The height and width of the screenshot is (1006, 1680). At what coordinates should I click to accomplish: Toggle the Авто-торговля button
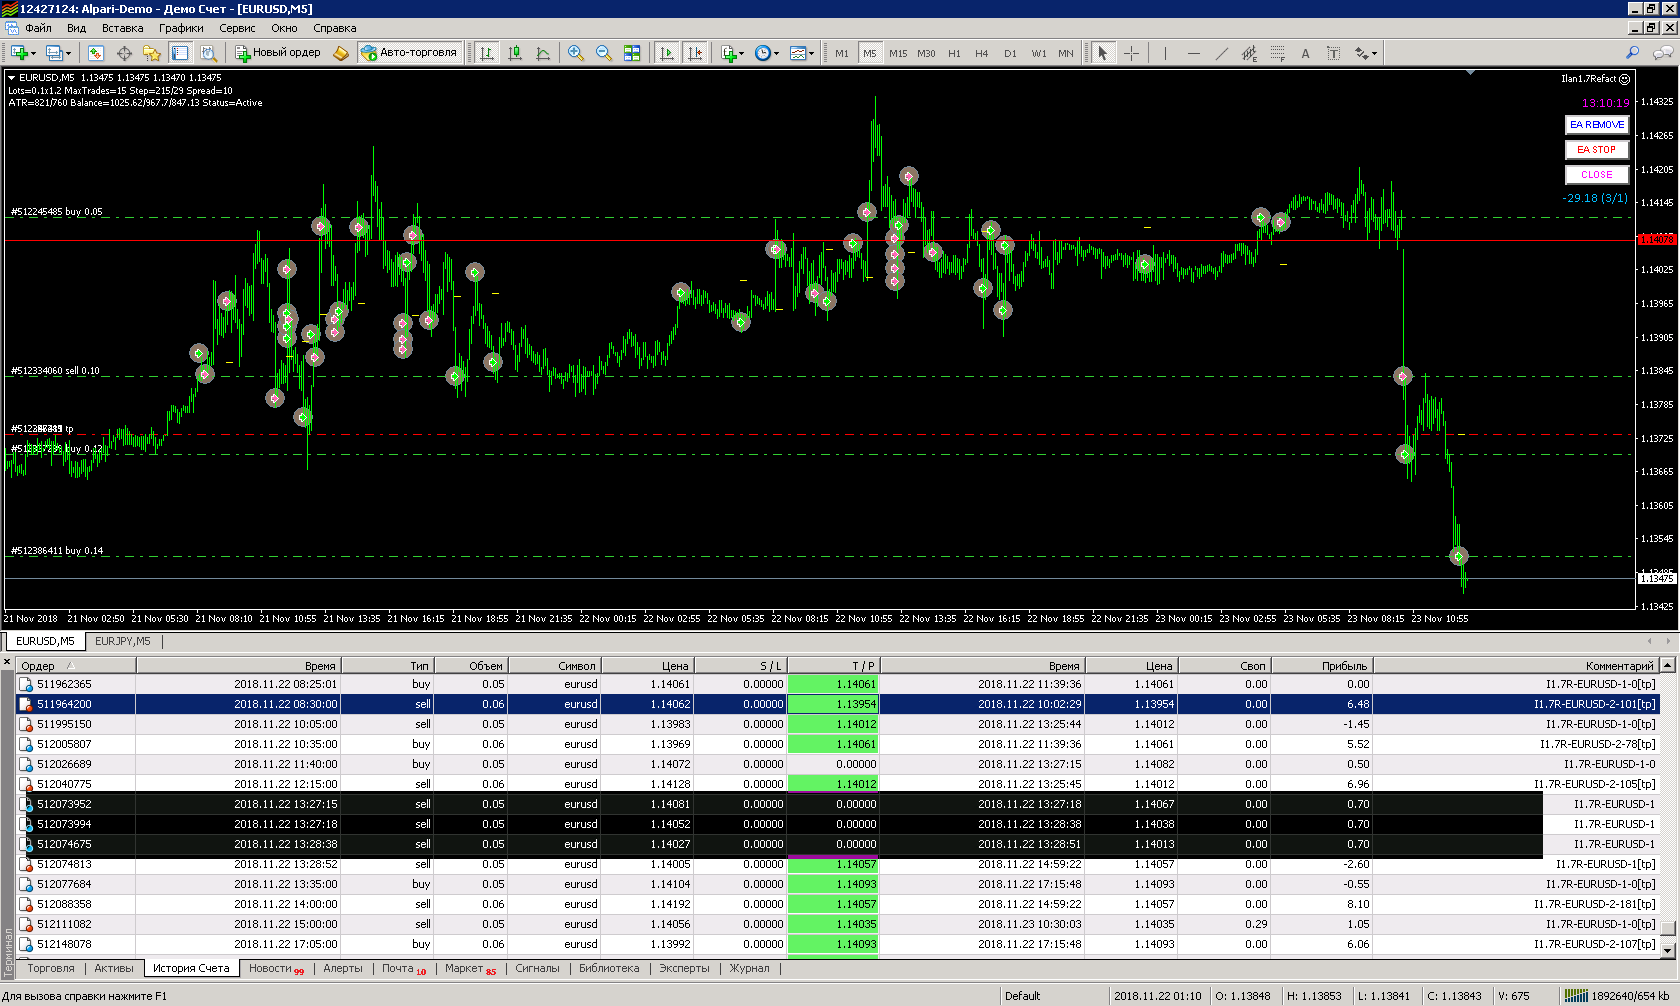tap(408, 53)
